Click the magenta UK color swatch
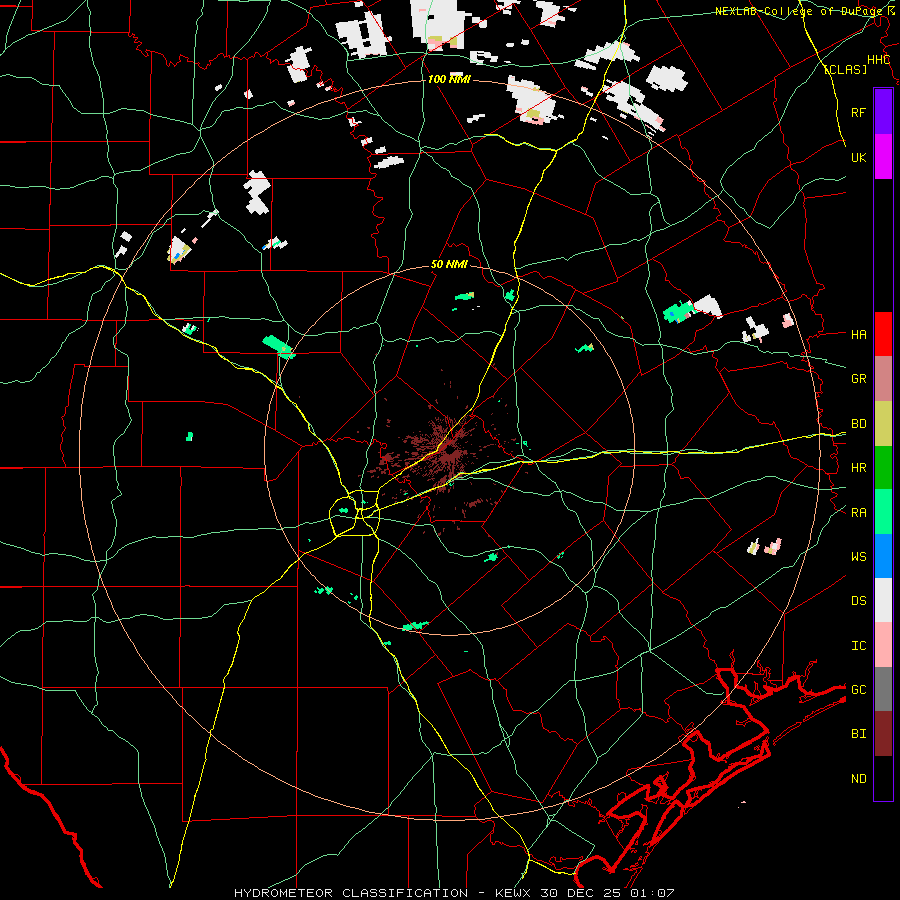The height and width of the screenshot is (900, 900). (883, 157)
